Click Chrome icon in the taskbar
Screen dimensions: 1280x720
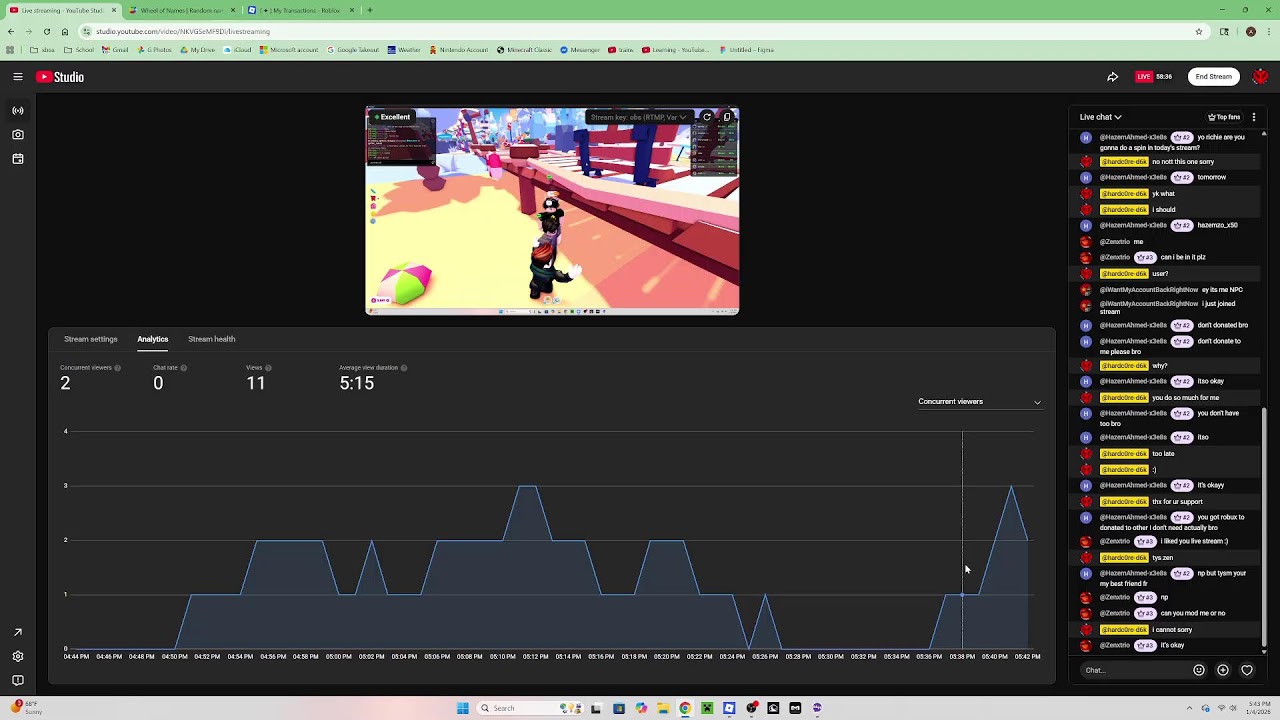[685, 708]
